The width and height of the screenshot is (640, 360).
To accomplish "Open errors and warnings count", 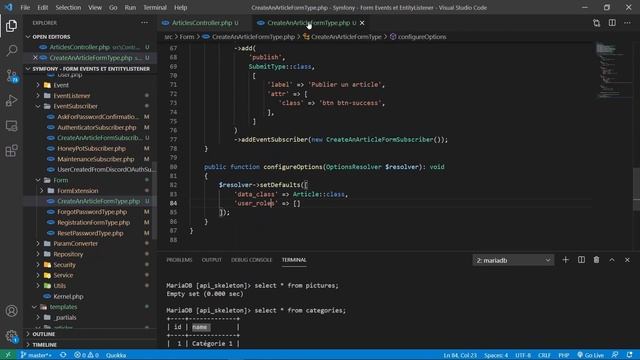I will click(86, 355).
